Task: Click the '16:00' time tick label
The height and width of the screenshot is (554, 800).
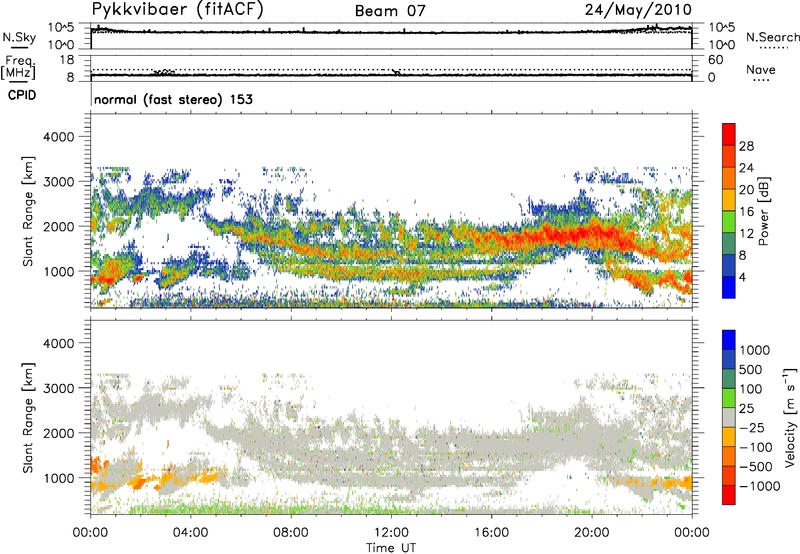Action: 491,533
